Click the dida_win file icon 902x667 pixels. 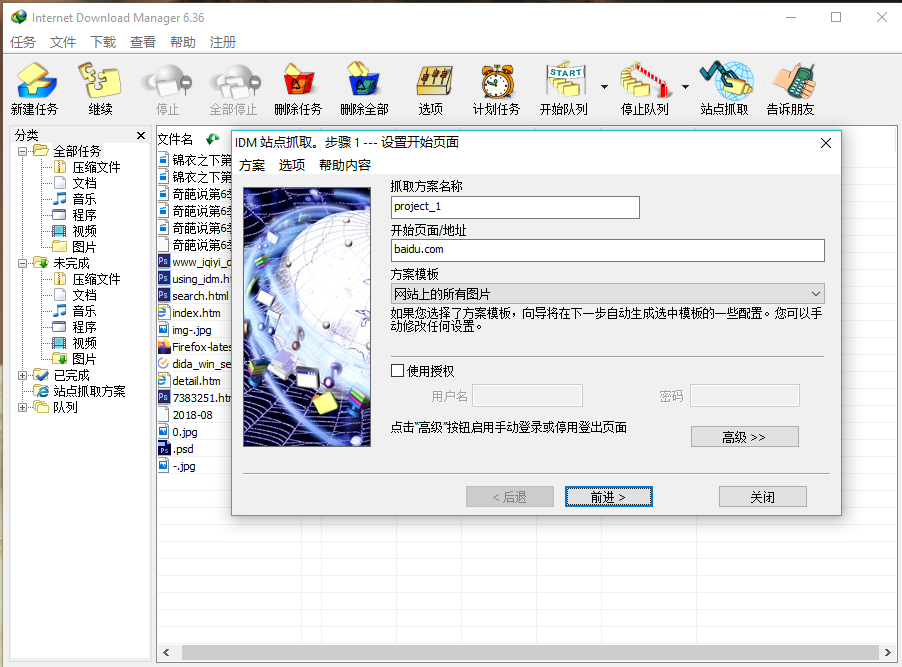coord(164,364)
